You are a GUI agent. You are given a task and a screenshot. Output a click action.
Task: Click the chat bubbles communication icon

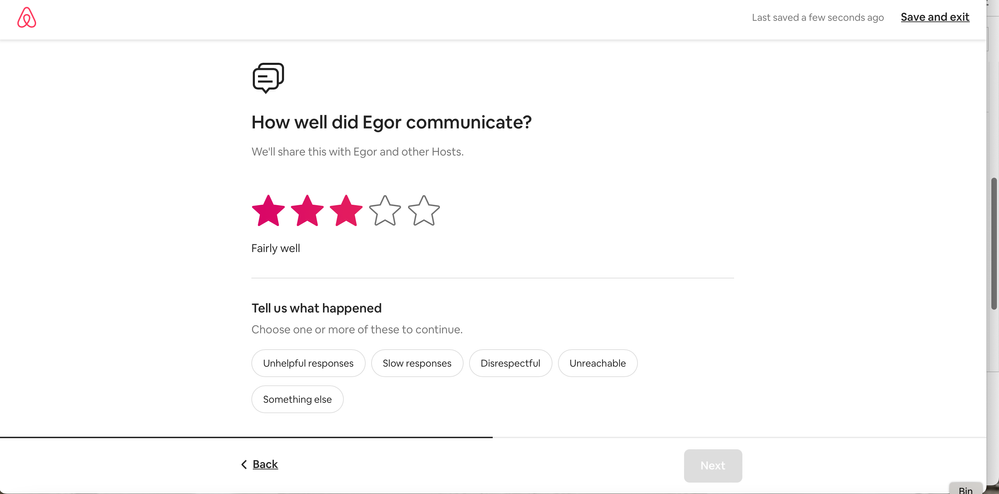click(268, 77)
